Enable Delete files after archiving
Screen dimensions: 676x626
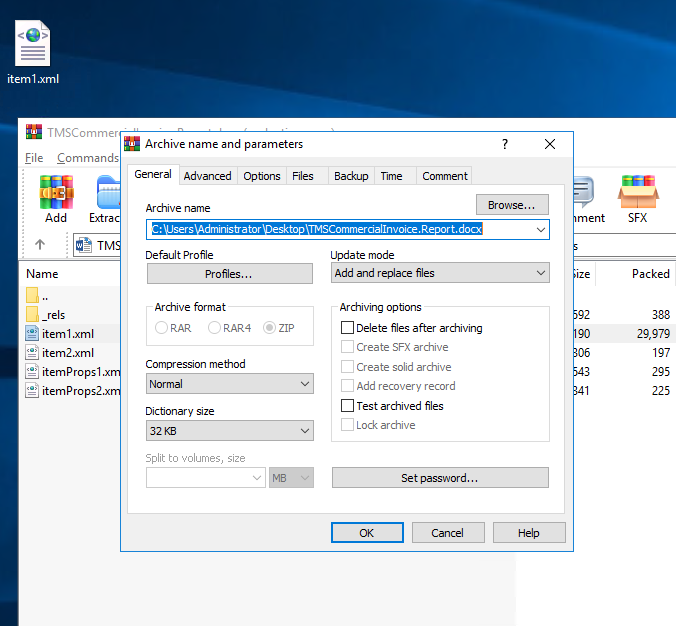pos(348,328)
